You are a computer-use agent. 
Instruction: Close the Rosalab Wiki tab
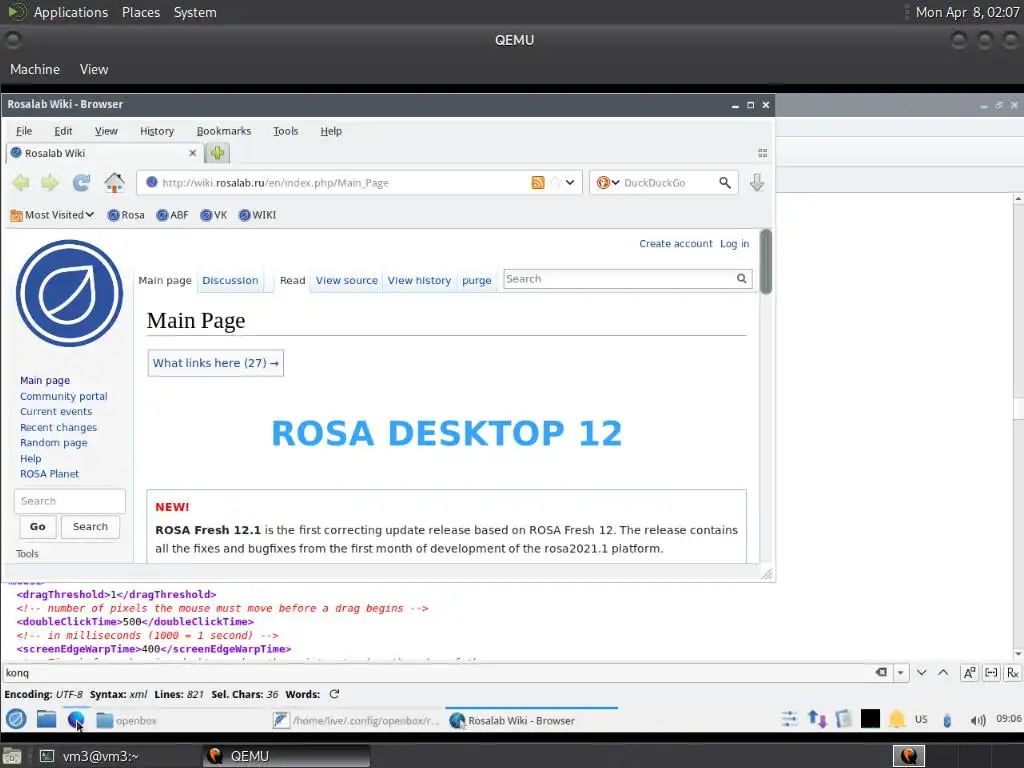(192, 153)
